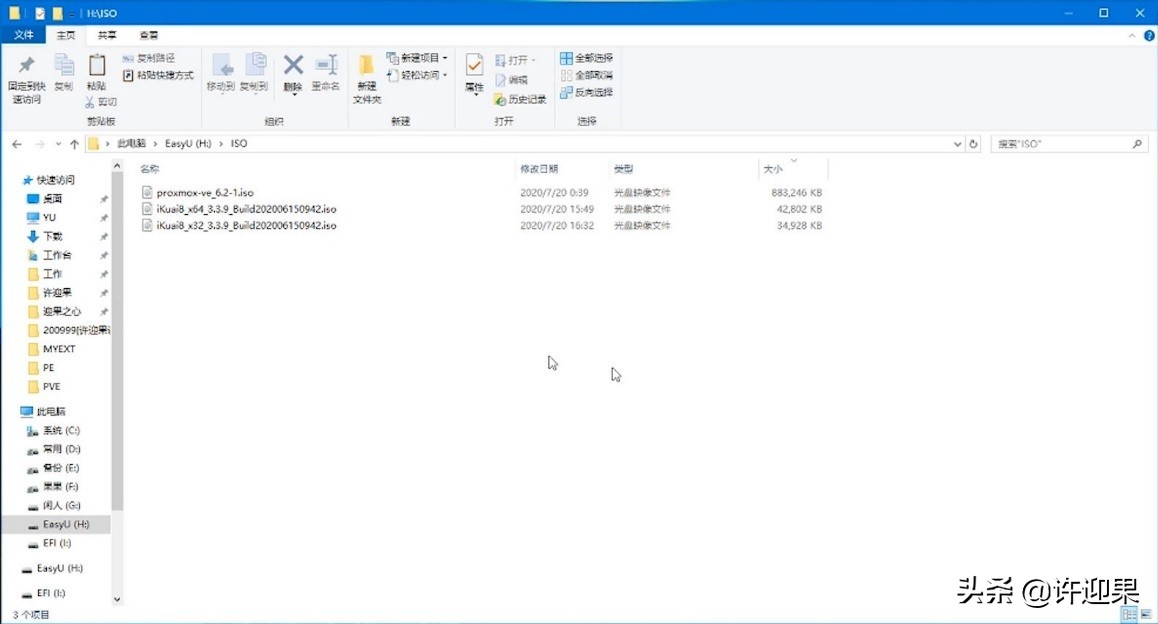
Task: Open the 移动到 (Move to) command
Action: (x=221, y=73)
